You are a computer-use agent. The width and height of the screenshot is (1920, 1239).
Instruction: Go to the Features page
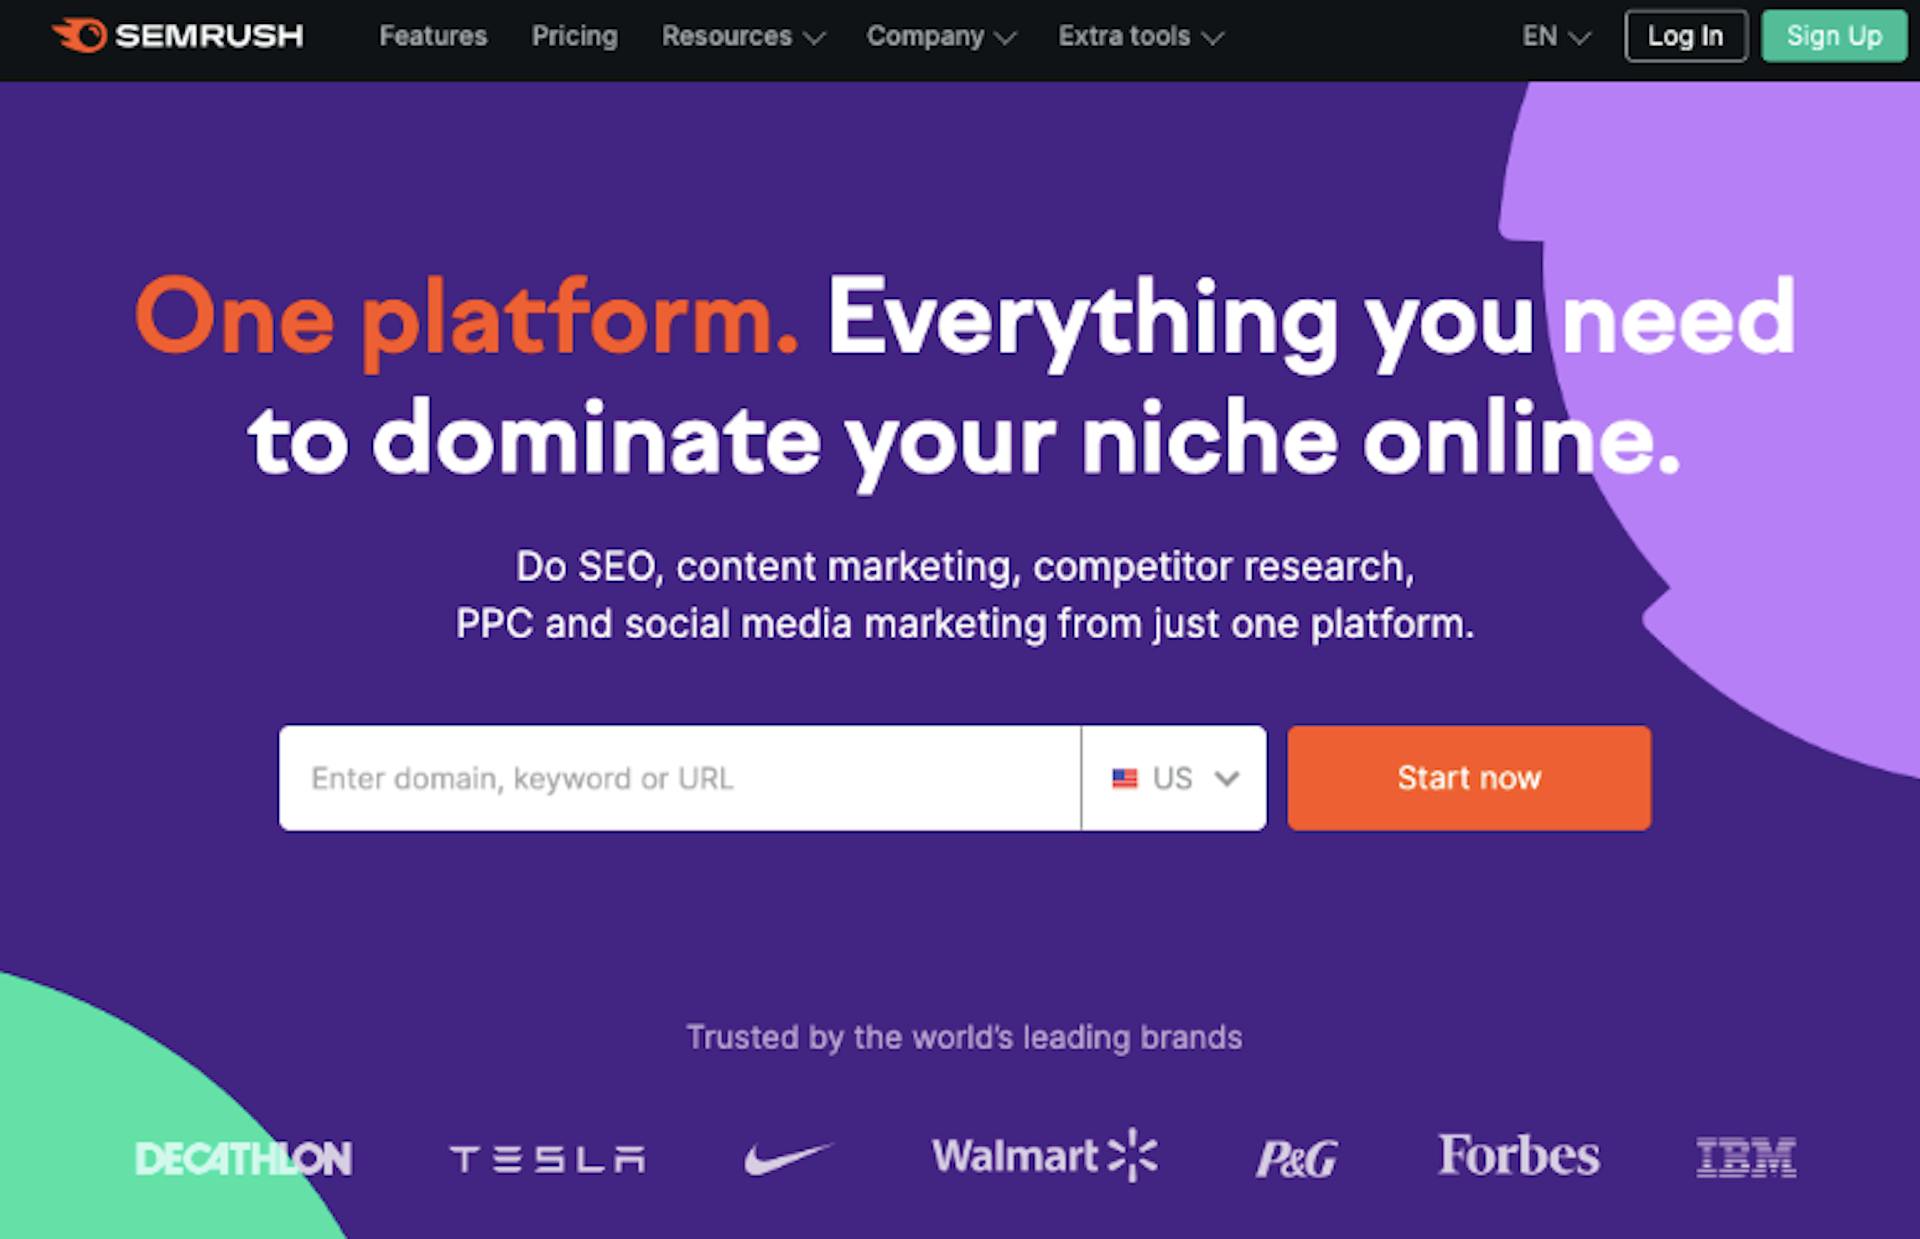pos(433,37)
